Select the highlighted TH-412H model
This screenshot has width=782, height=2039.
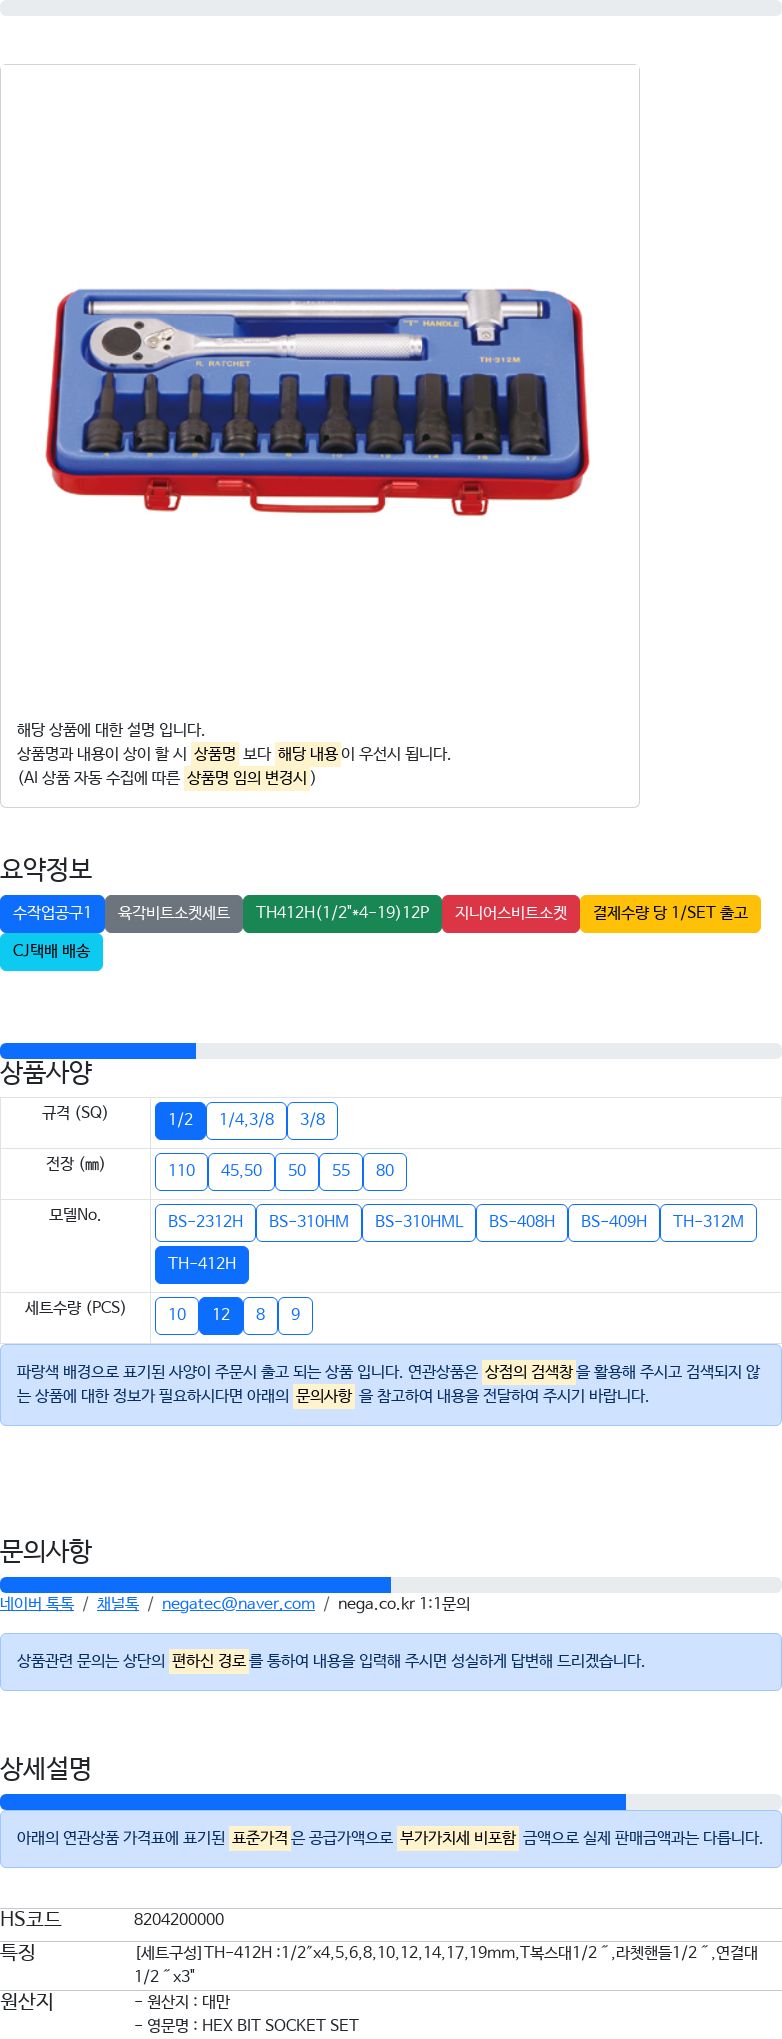point(202,1264)
